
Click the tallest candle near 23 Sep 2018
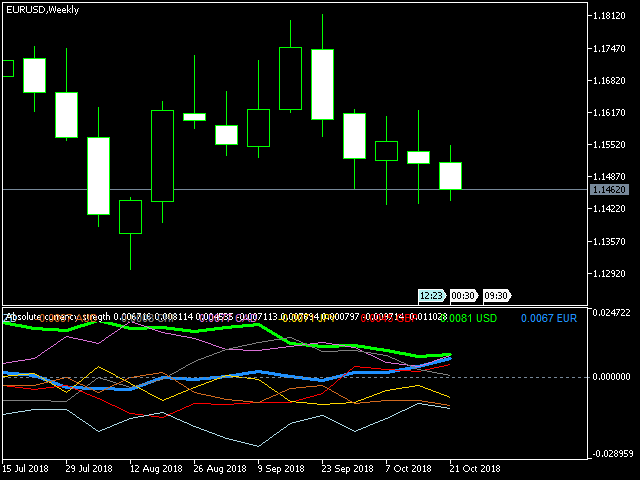tap(322, 84)
